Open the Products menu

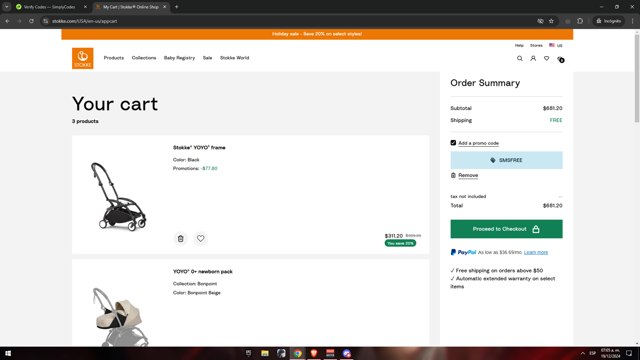[x=113, y=58]
